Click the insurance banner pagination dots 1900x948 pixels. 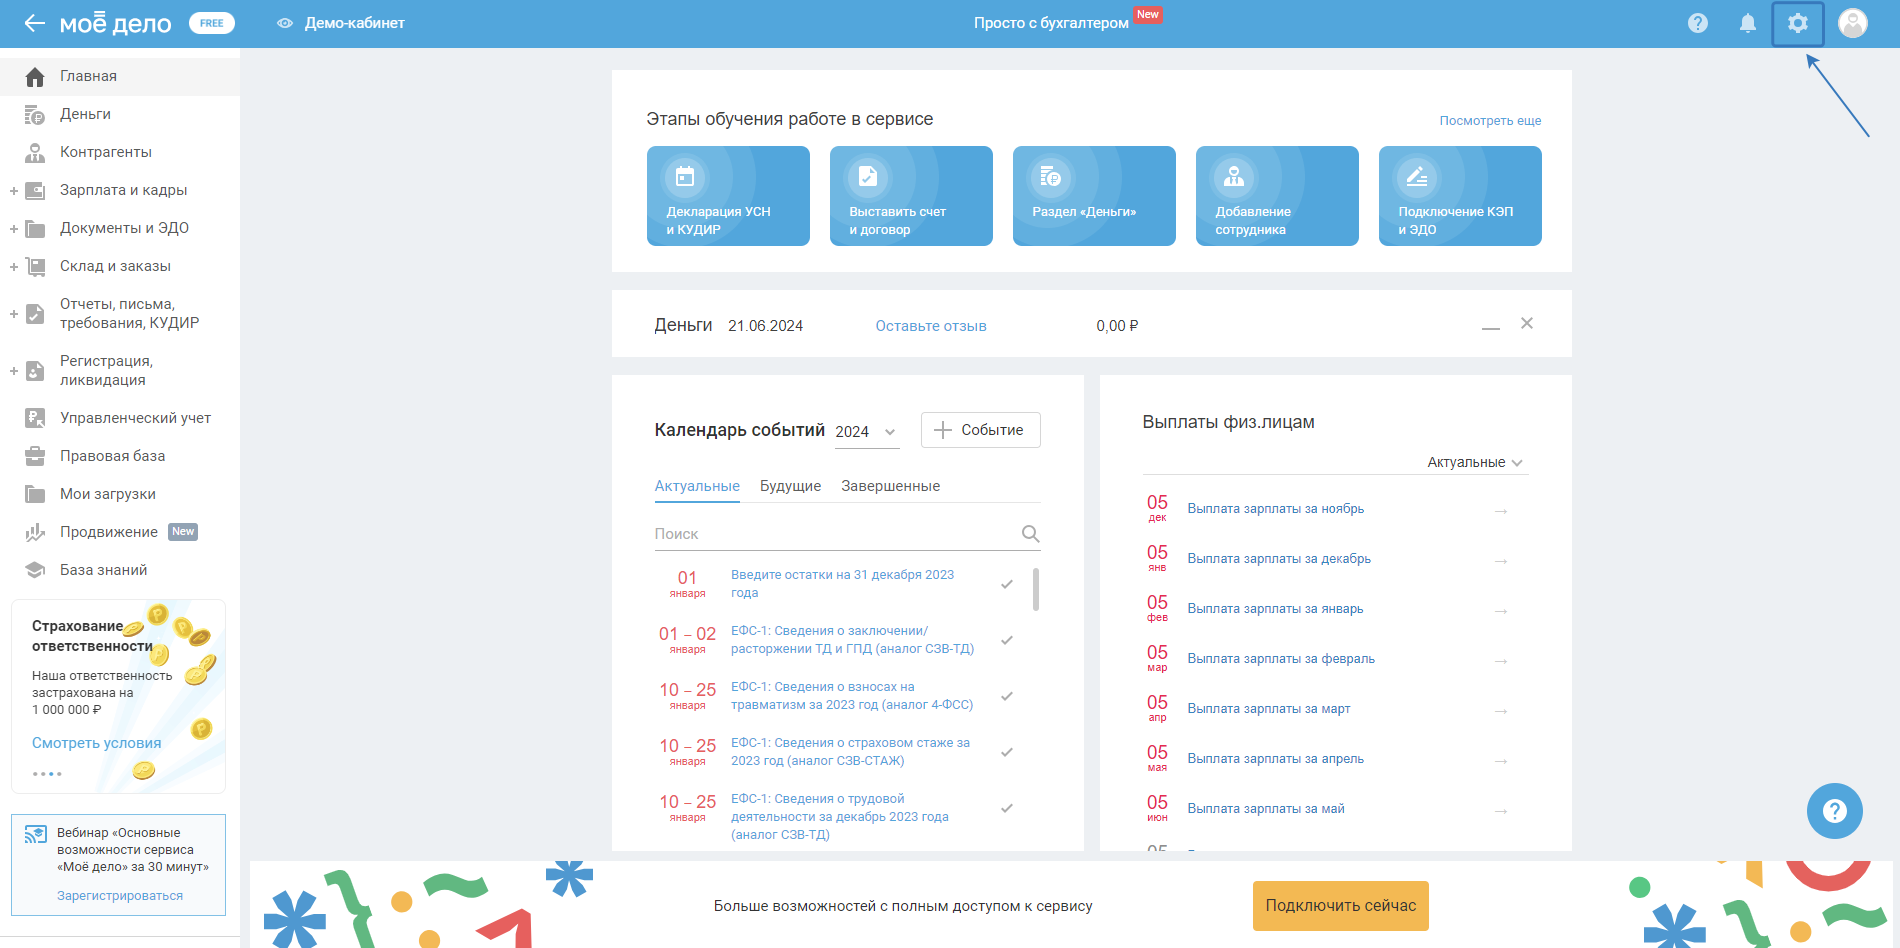coord(47,774)
